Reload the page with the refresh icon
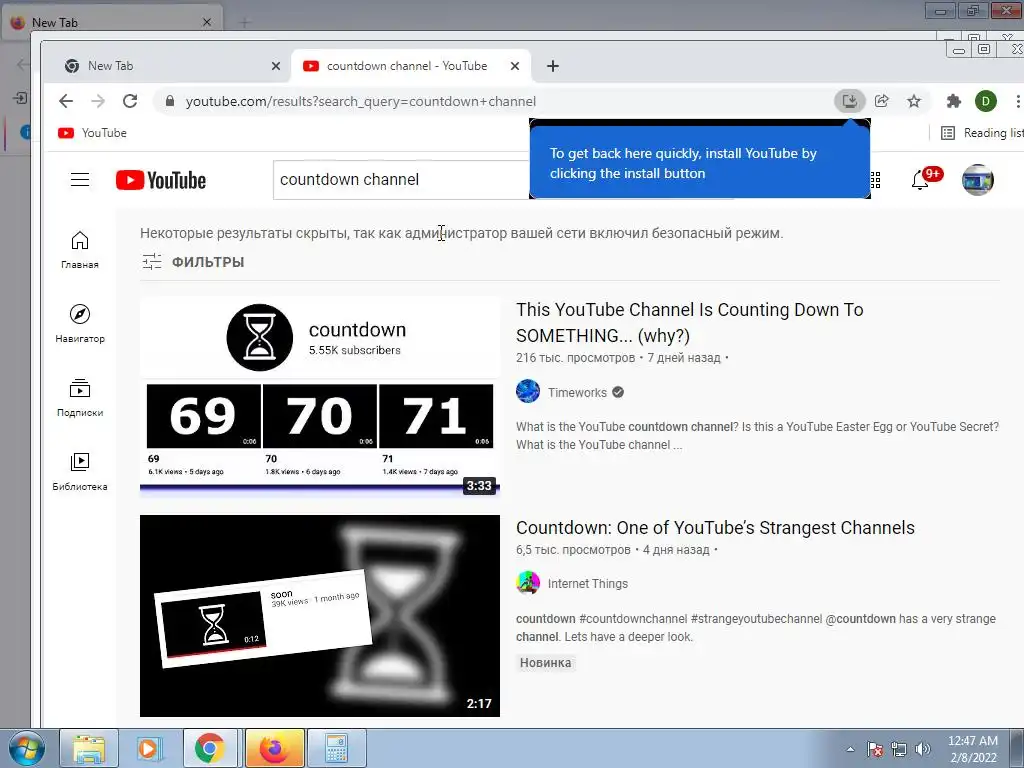The width and height of the screenshot is (1024, 768). point(130,101)
